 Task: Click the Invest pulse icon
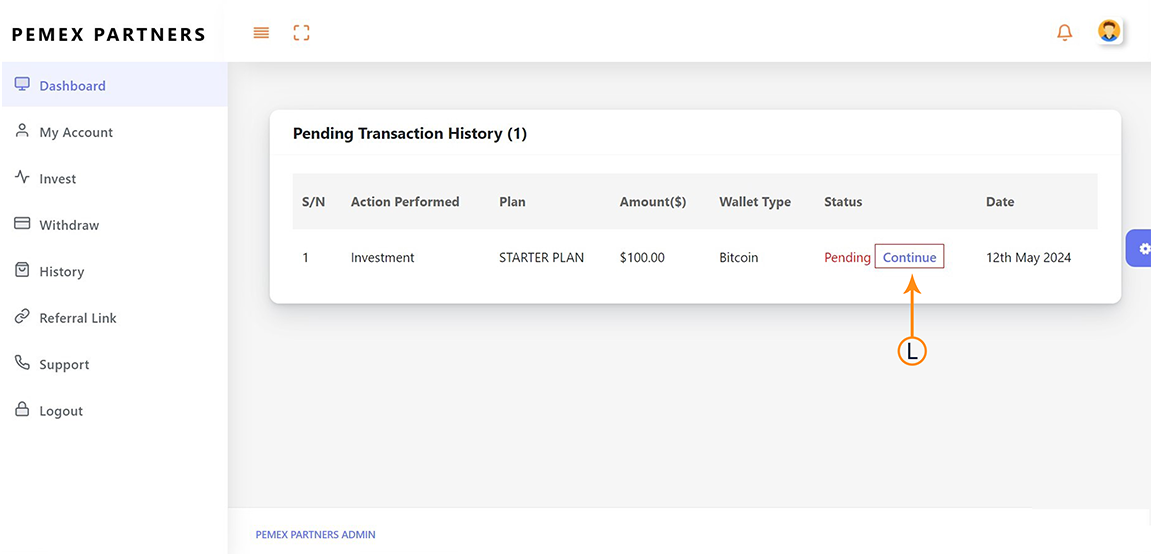[22, 178]
